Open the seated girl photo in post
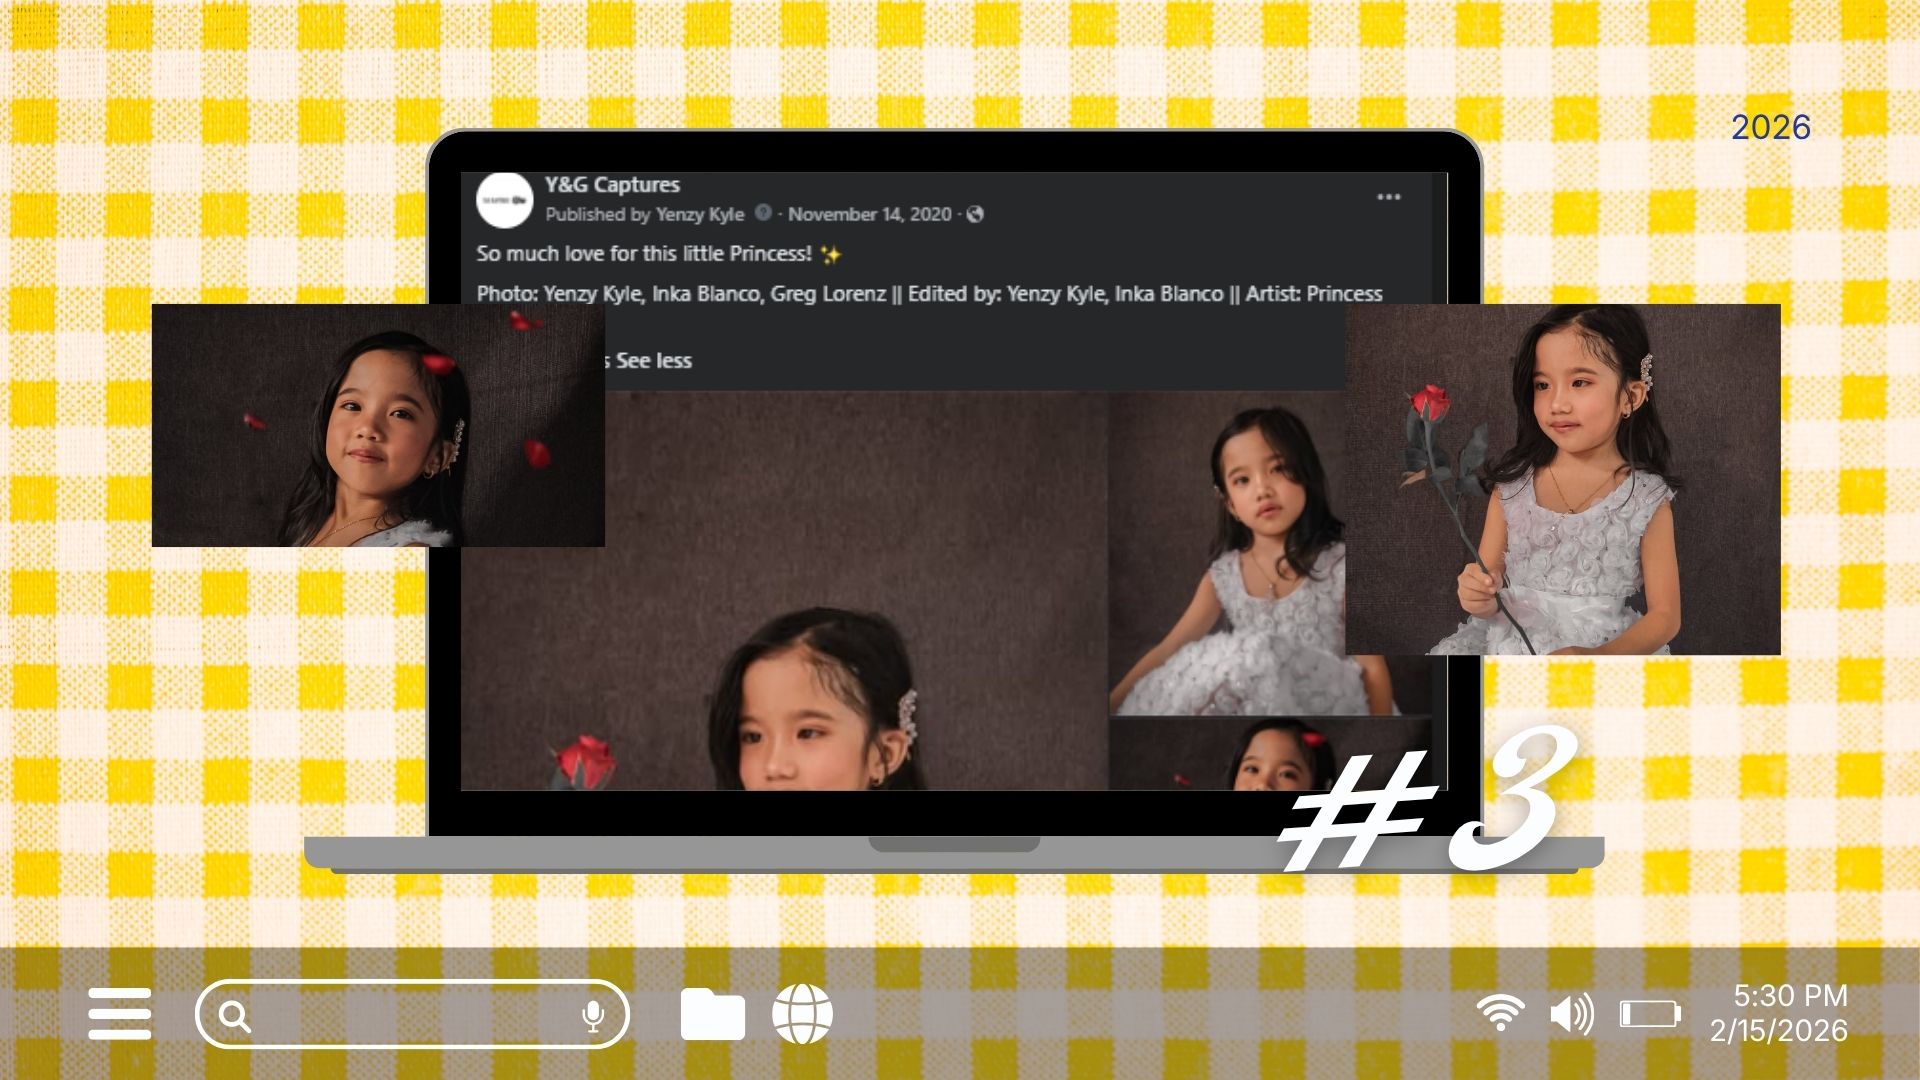Viewport: 1920px width, 1080px height. coord(1227,553)
